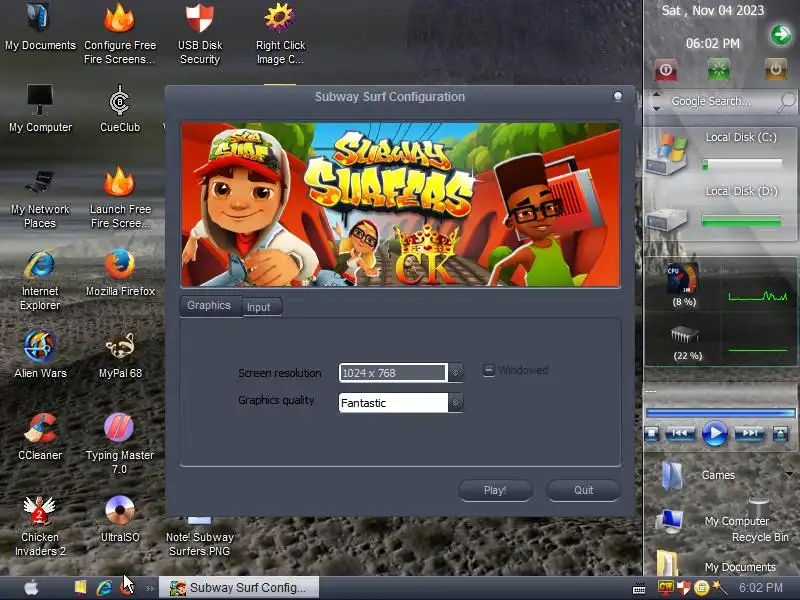Image resolution: width=800 pixels, height=600 pixels.
Task: Click the keyboard tray icon
Action: pyautogui.click(x=639, y=589)
